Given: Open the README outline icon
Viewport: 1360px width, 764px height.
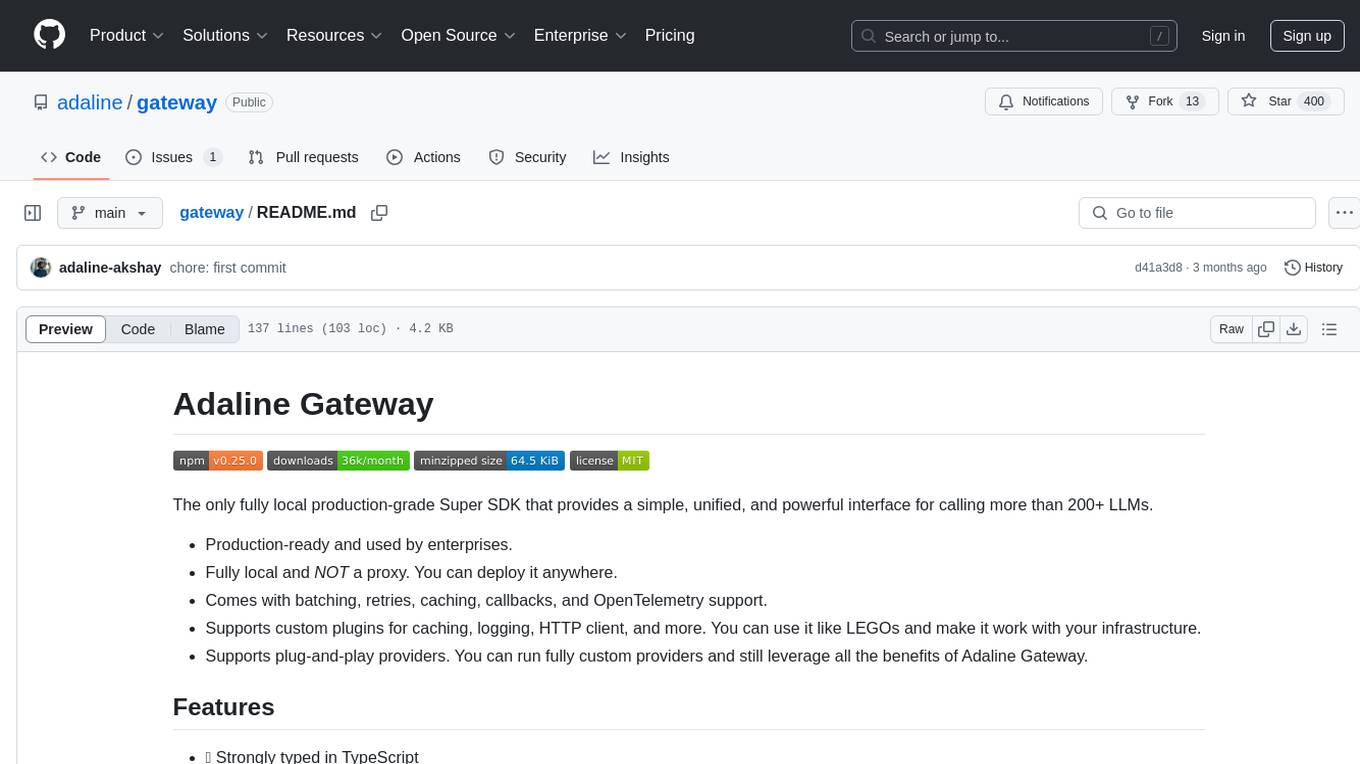Looking at the screenshot, I should 1329,329.
